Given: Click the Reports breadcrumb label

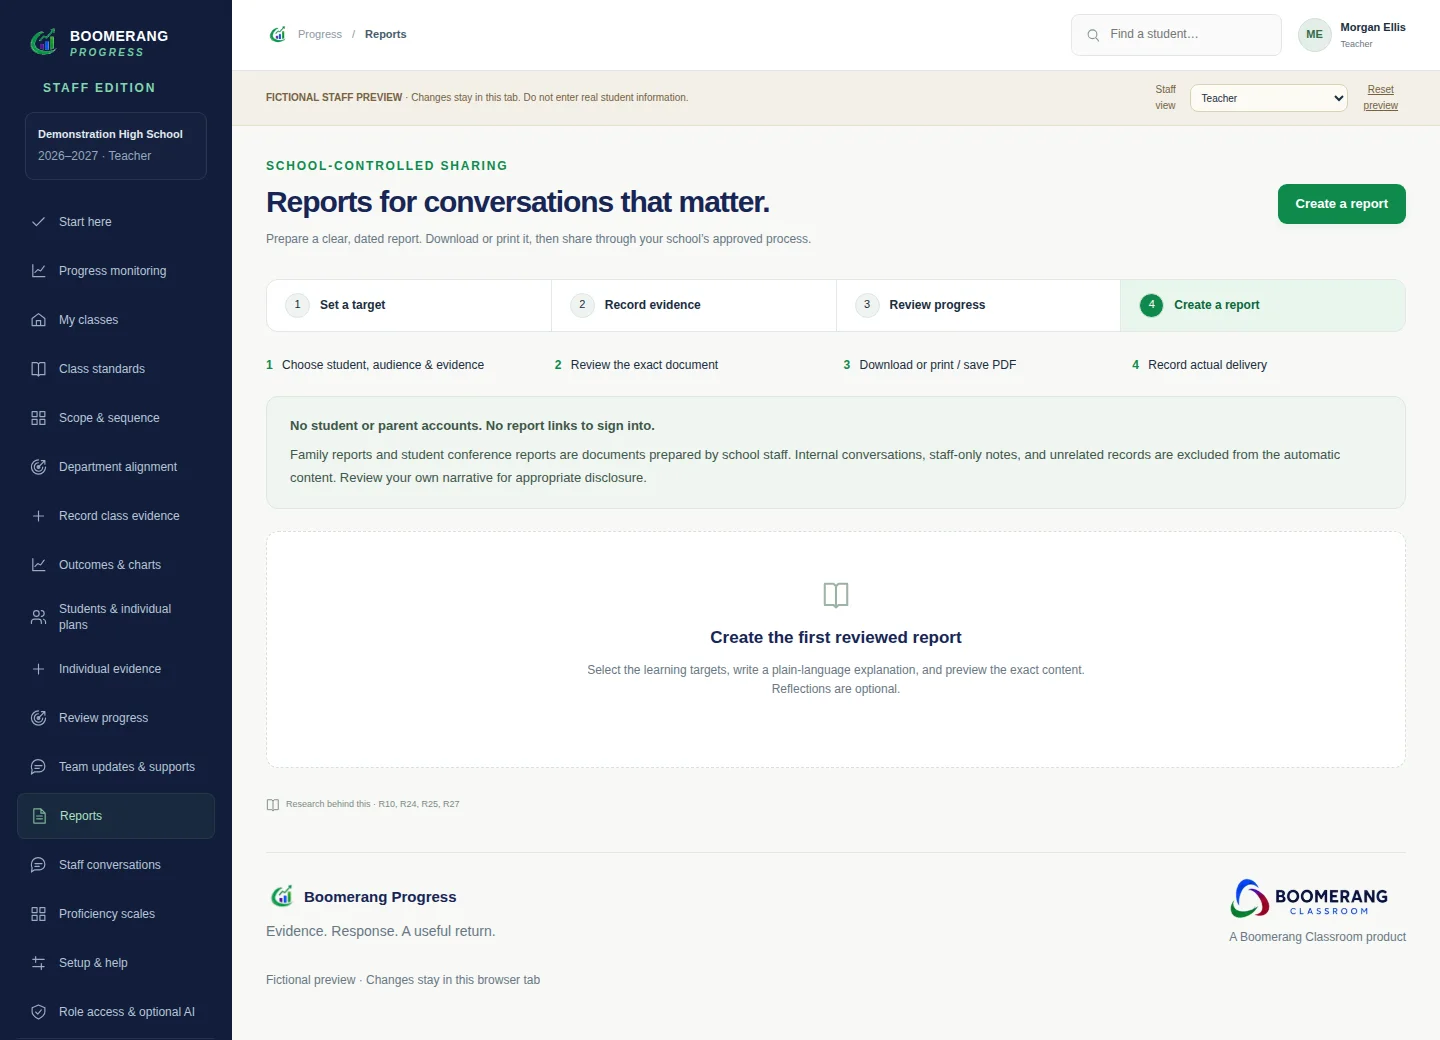Looking at the screenshot, I should coord(386,34).
